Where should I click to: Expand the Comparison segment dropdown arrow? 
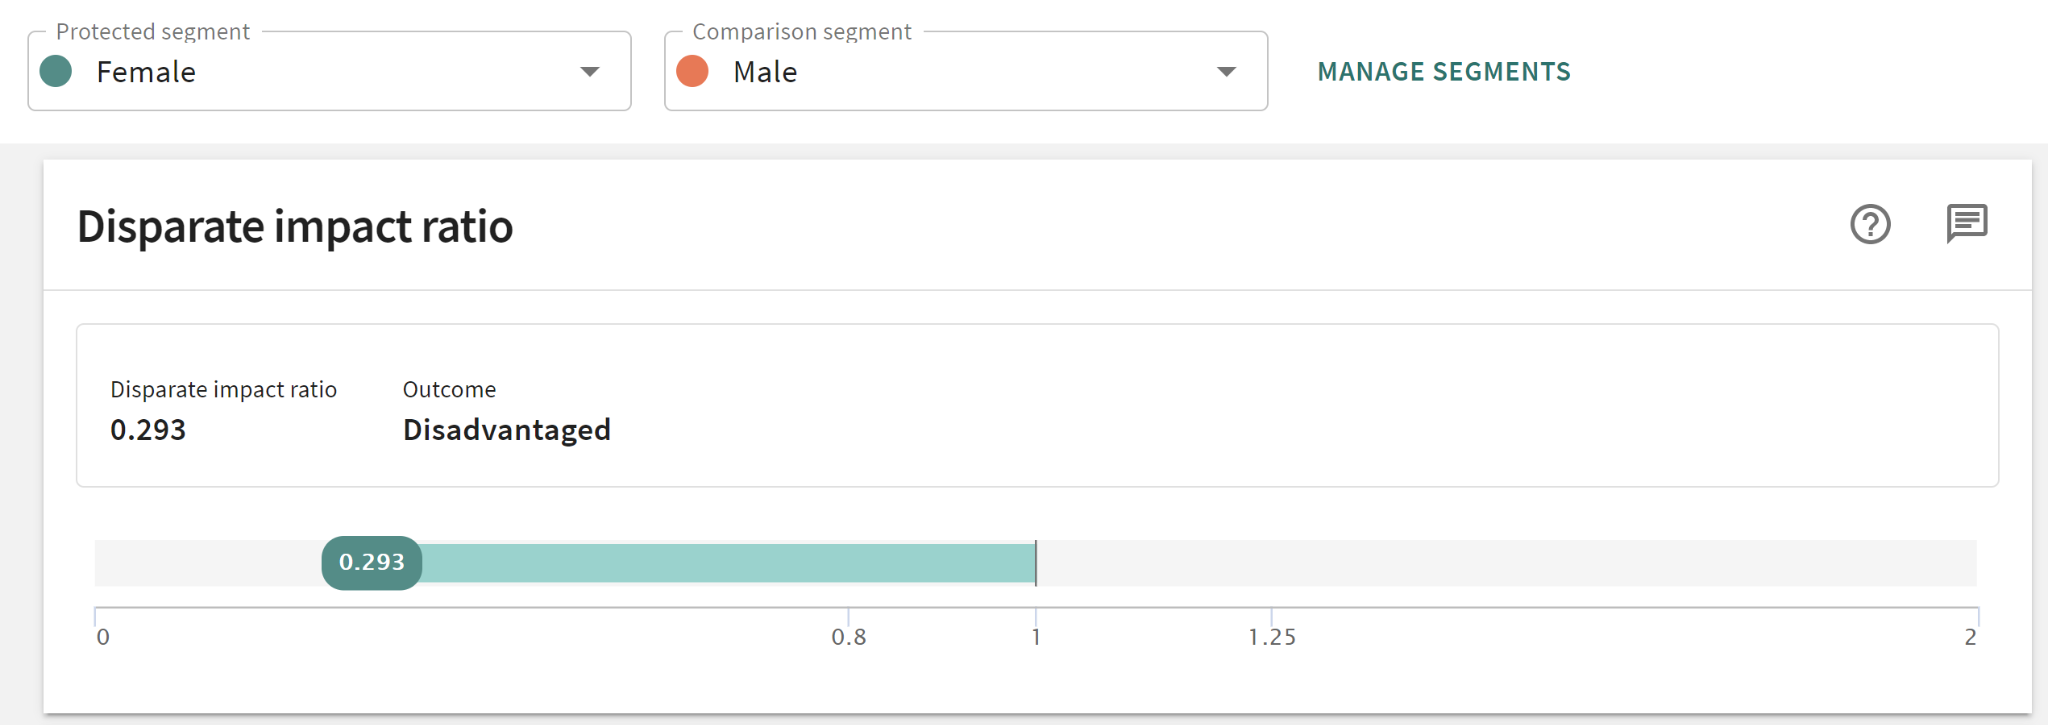(x=1226, y=71)
